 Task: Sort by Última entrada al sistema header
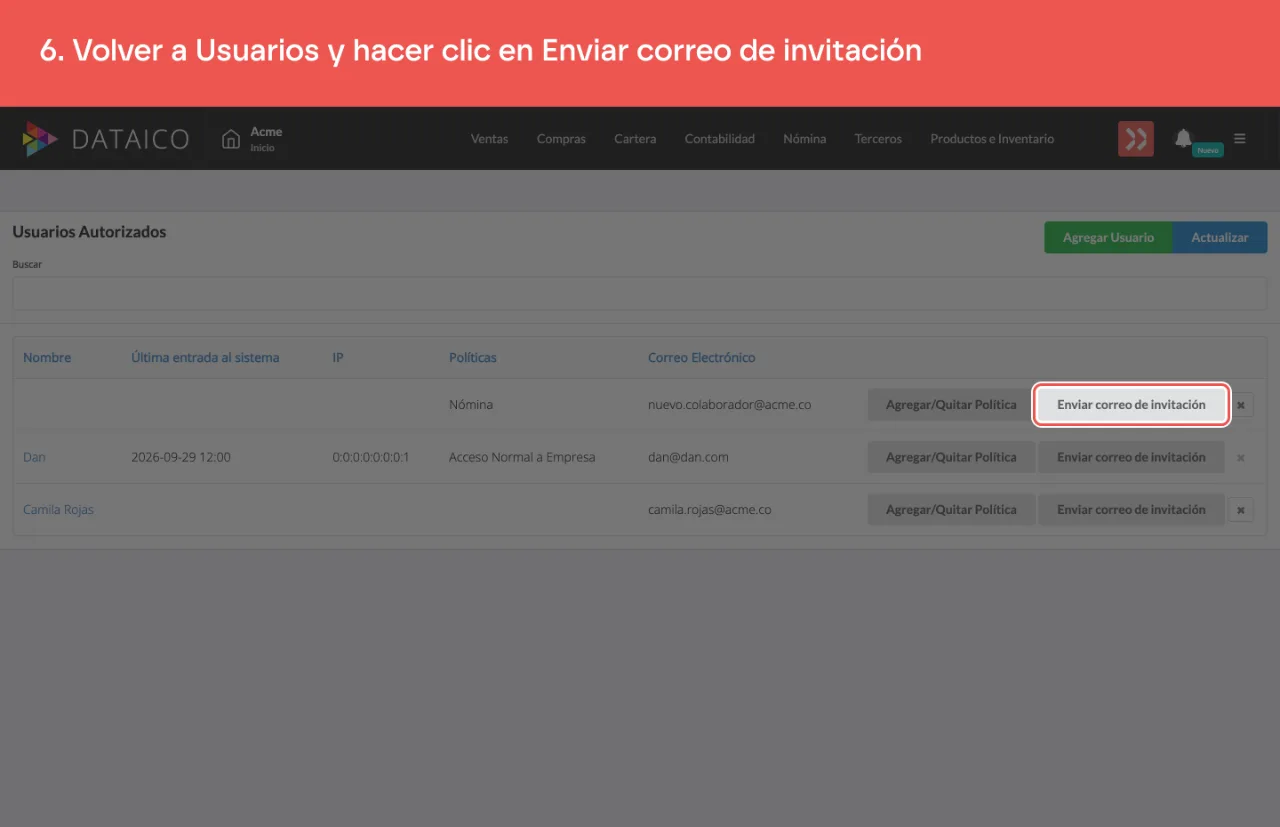[x=205, y=357]
